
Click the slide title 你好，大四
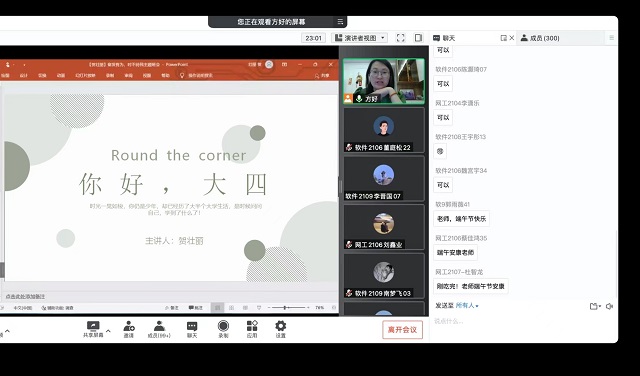coord(173,184)
